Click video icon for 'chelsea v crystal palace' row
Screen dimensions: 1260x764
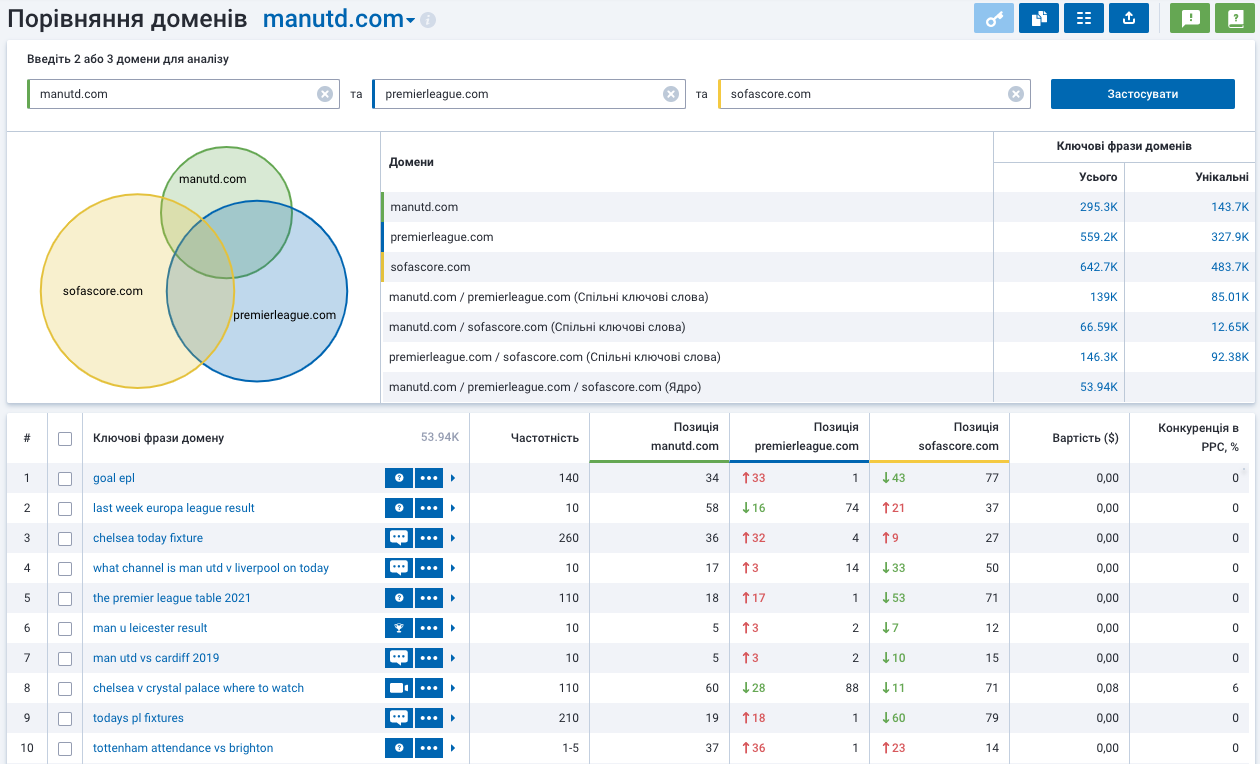pyautogui.click(x=399, y=688)
